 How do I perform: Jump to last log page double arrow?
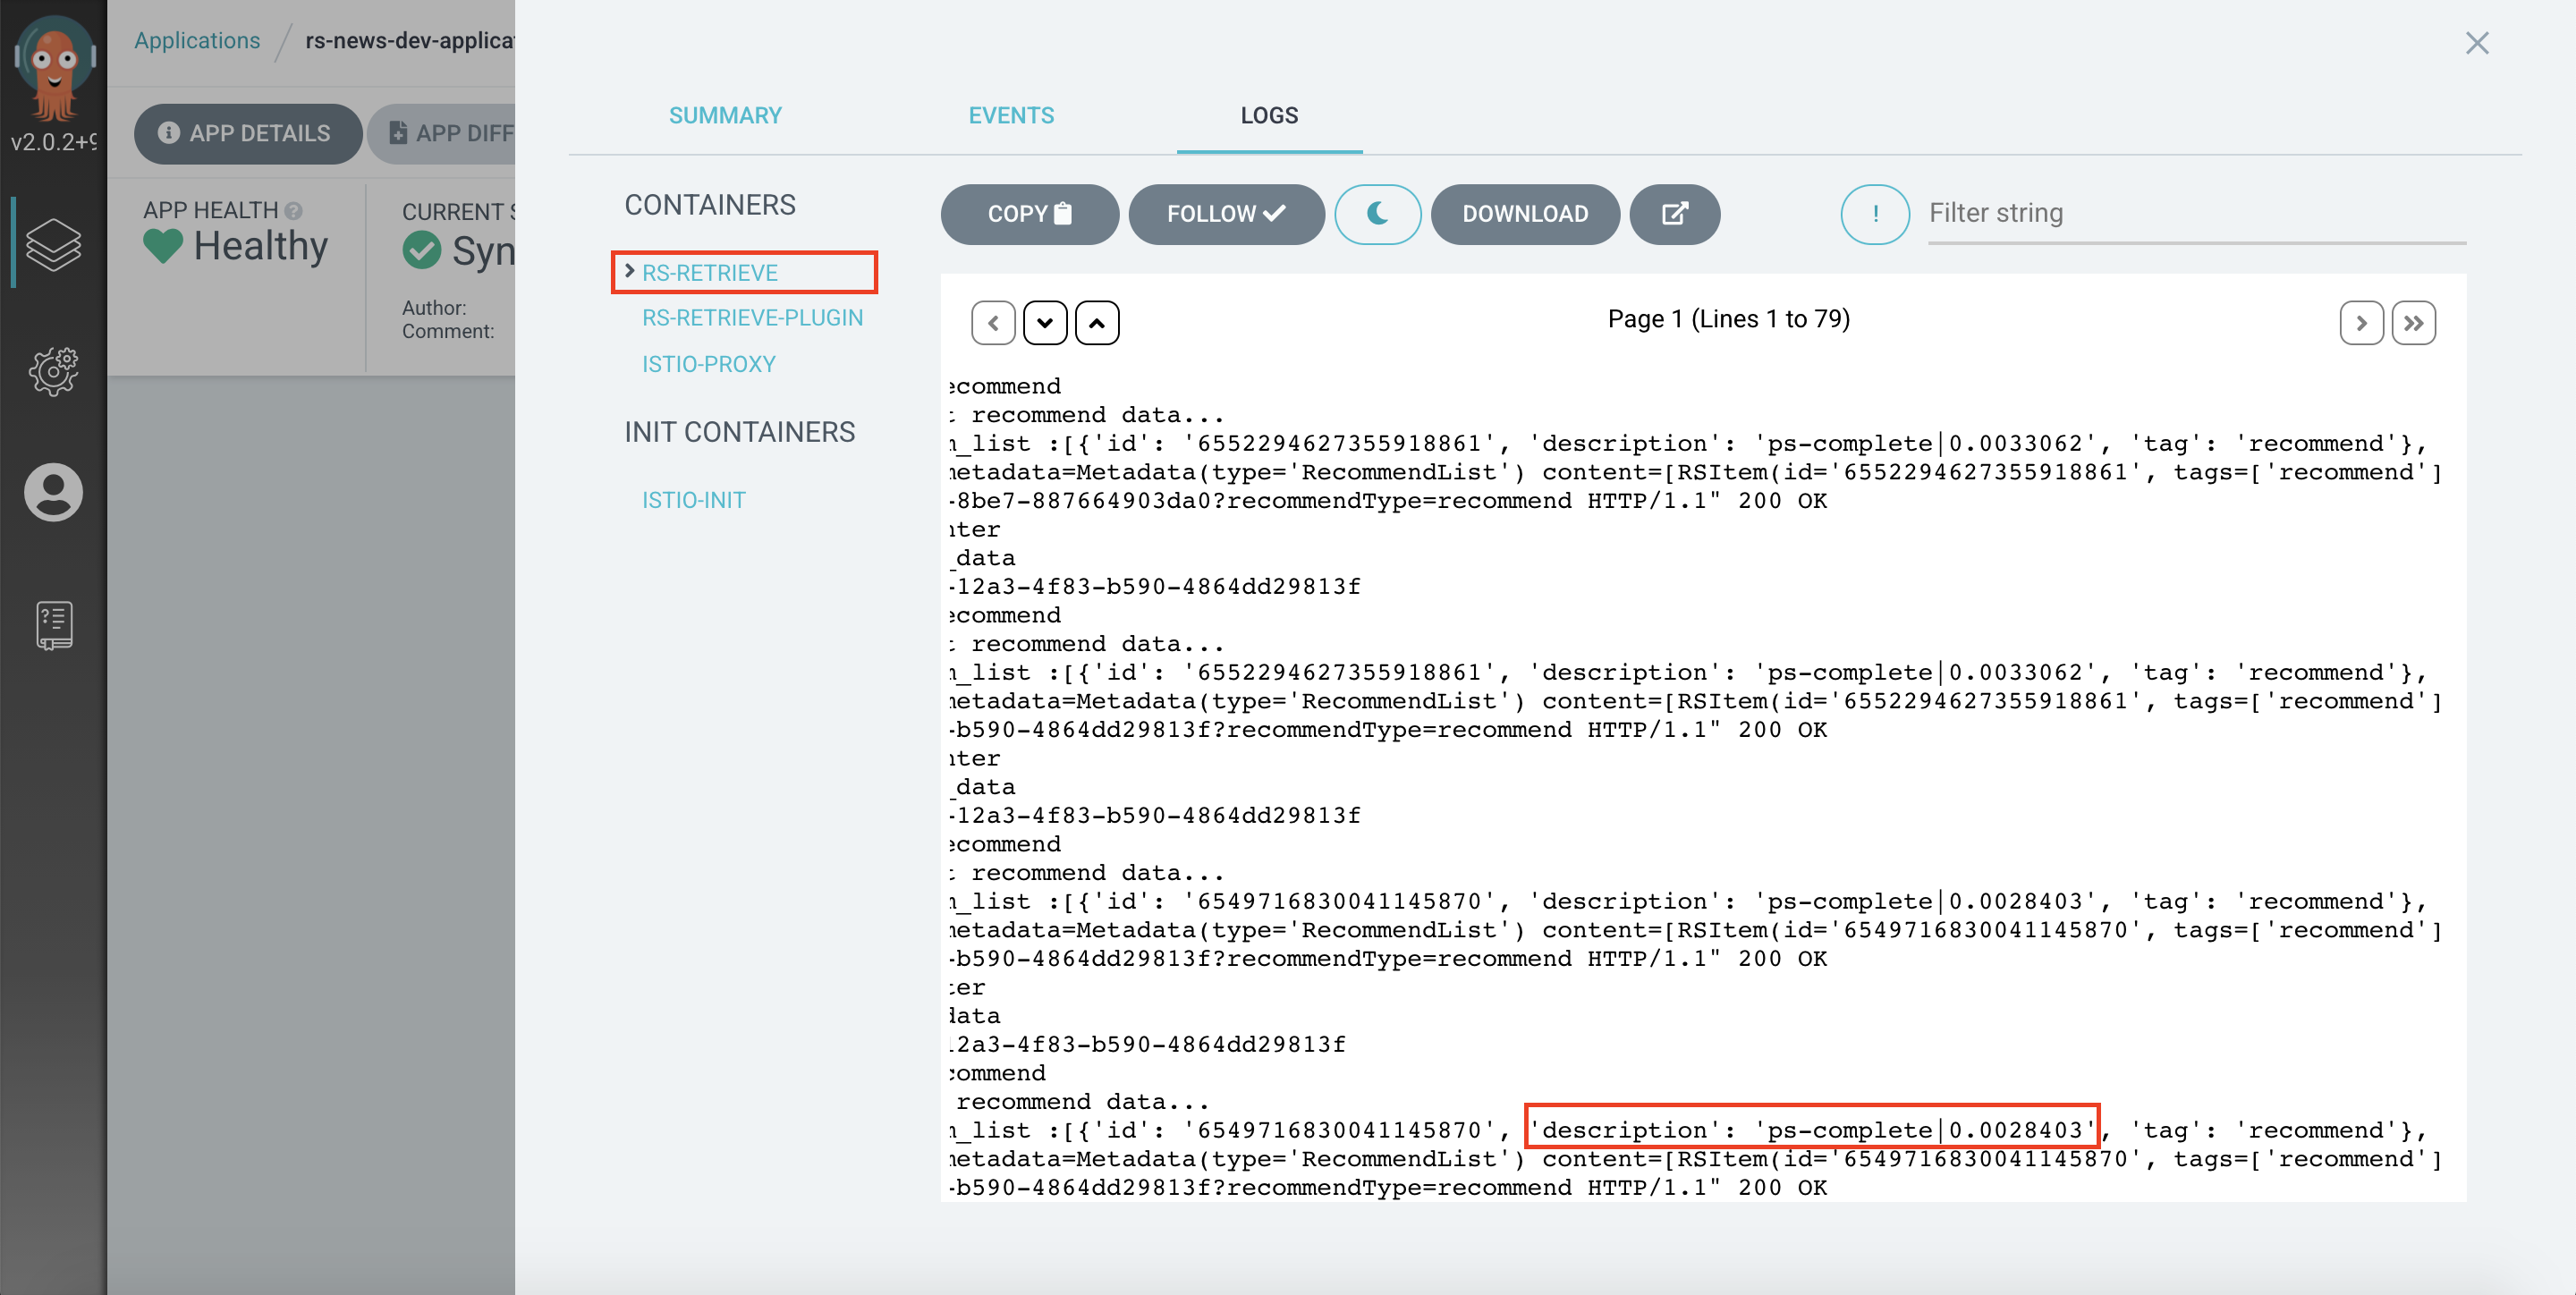2413,323
